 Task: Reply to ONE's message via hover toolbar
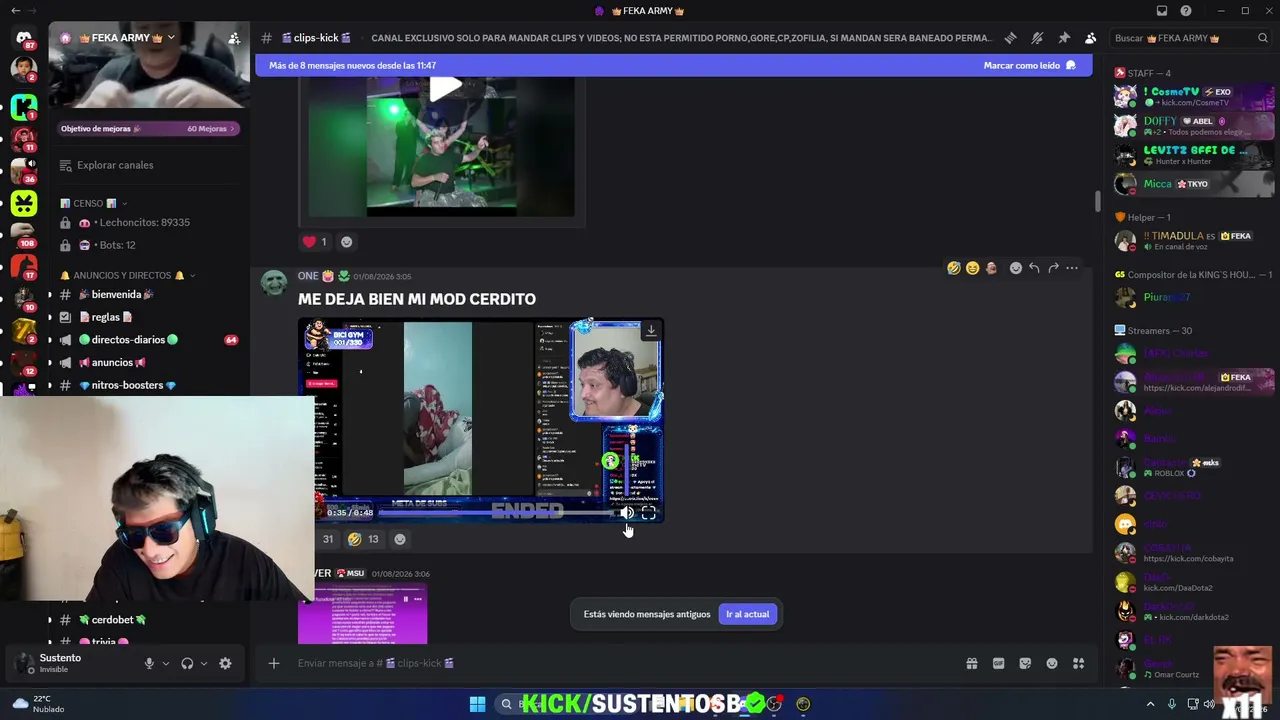click(x=1034, y=268)
